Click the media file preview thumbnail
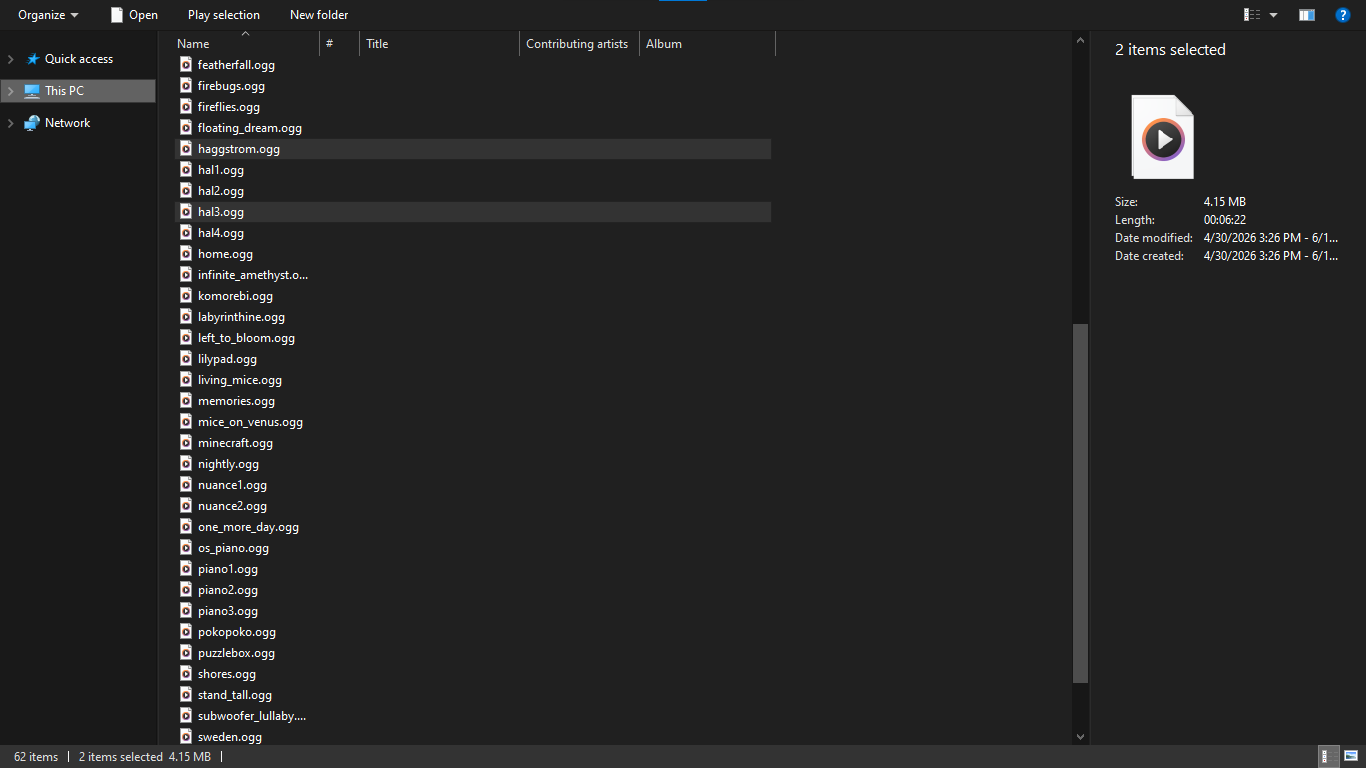Viewport: 1366px width, 768px height. (1163, 137)
